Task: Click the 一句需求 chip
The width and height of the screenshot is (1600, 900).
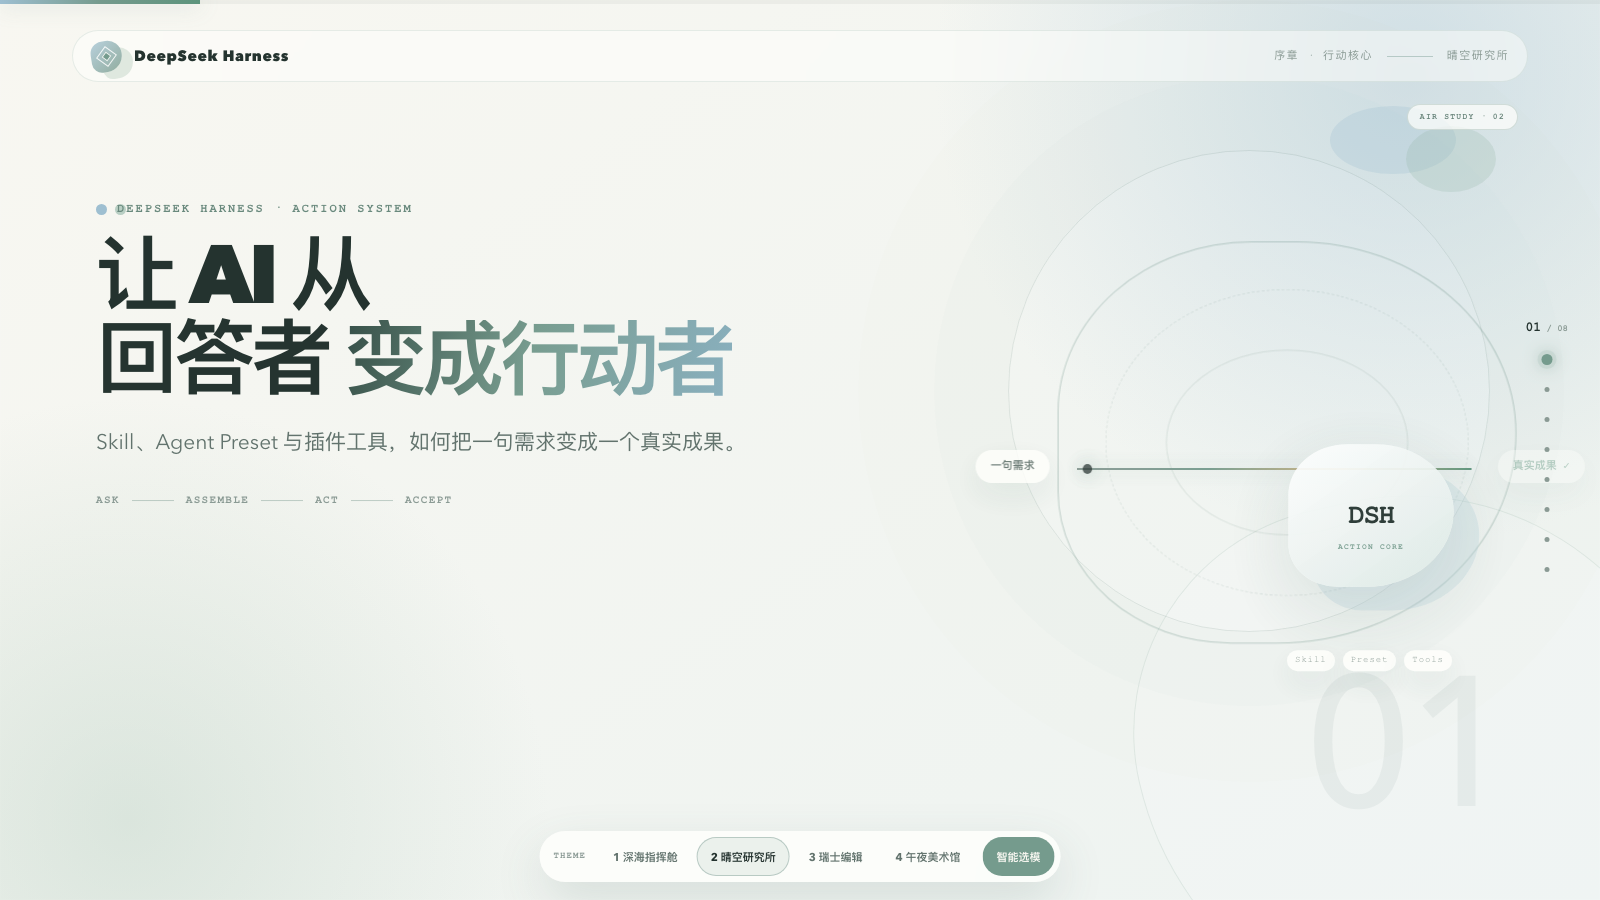Action: click(x=1012, y=465)
